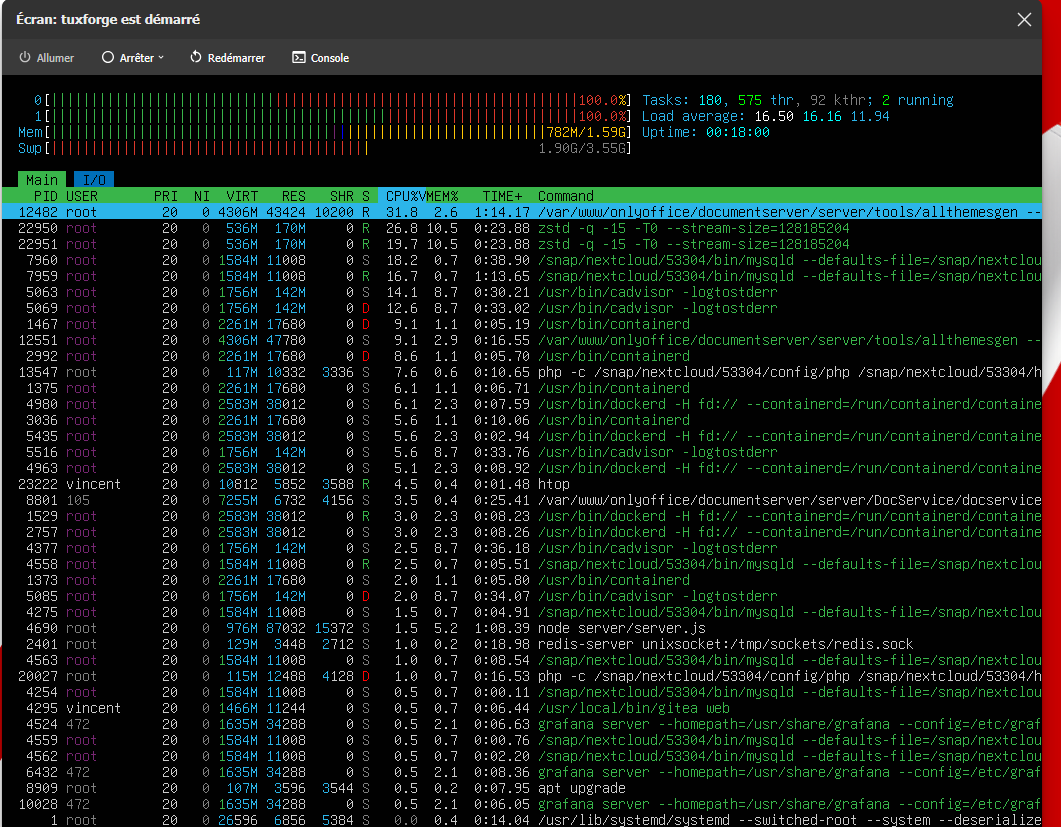Image resolution: width=1061 pixels, height=827 pixels.
Task: Sort by the TIME+ column header
Action: [502, 196]
